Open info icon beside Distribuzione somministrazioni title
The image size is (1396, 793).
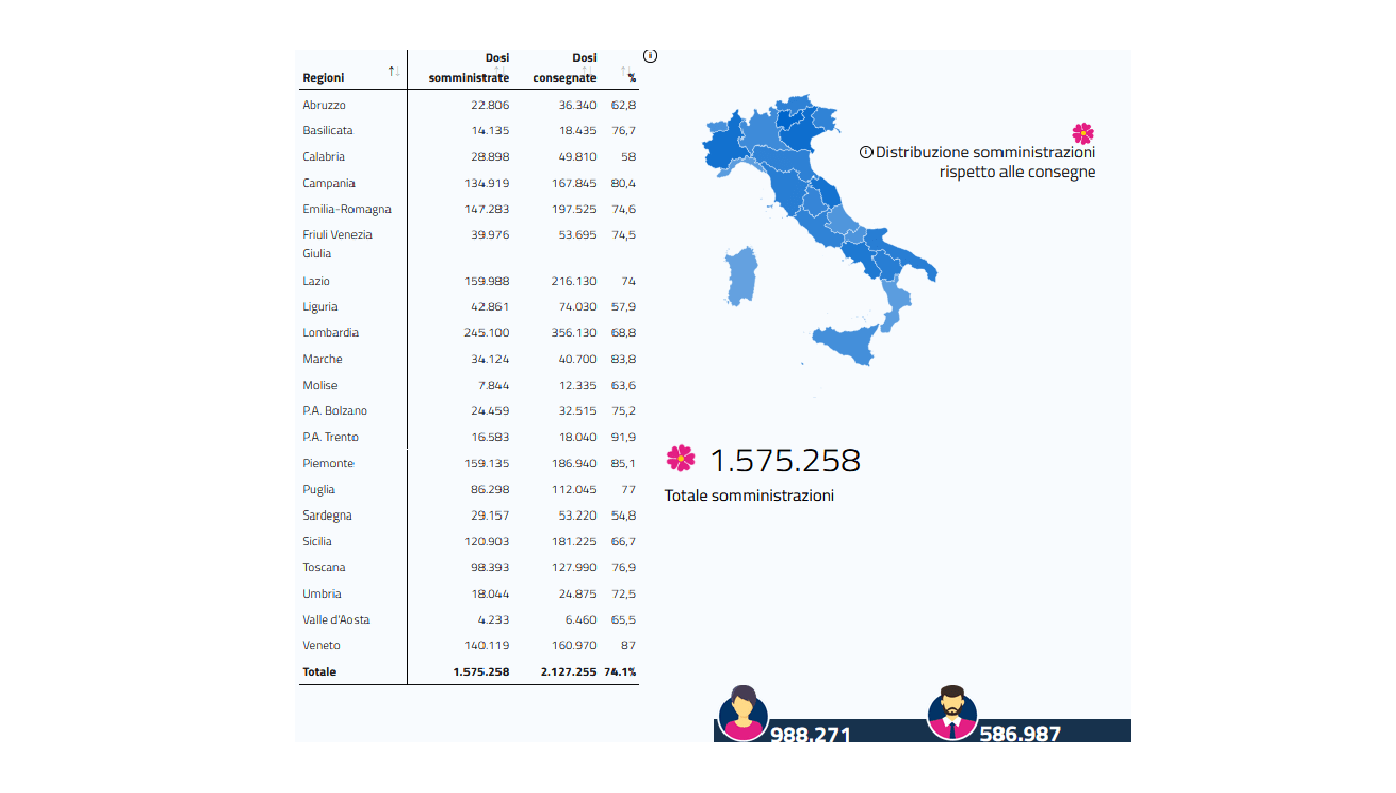[865, 152]
